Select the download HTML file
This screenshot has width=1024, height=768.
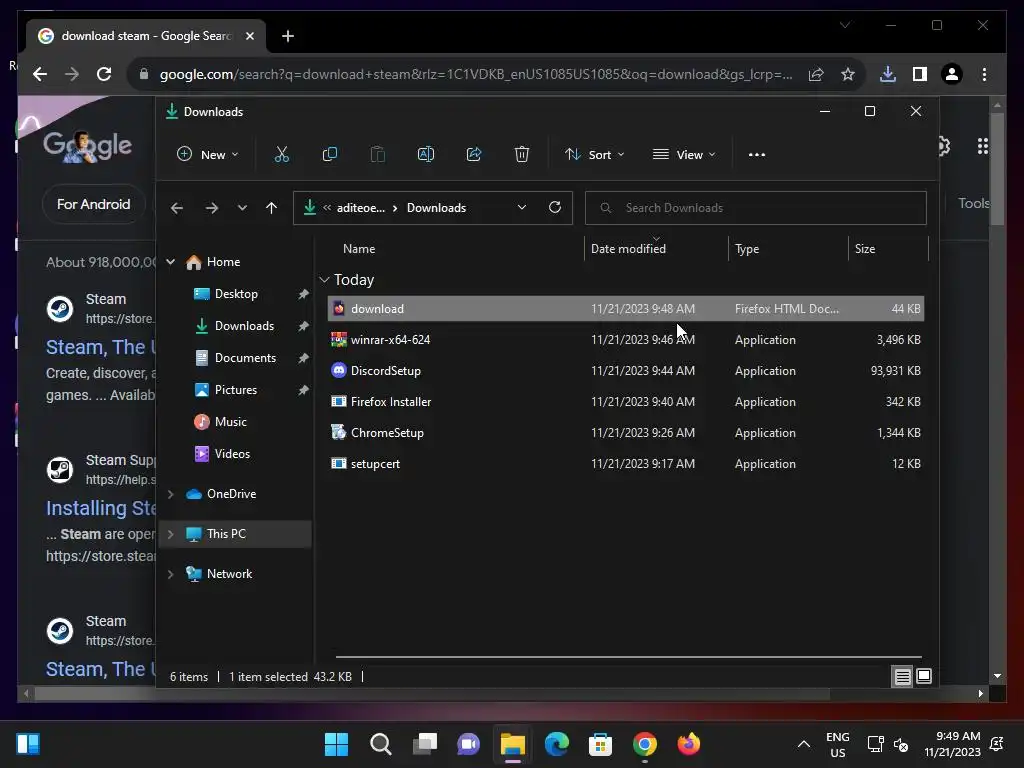click(626, 309)
